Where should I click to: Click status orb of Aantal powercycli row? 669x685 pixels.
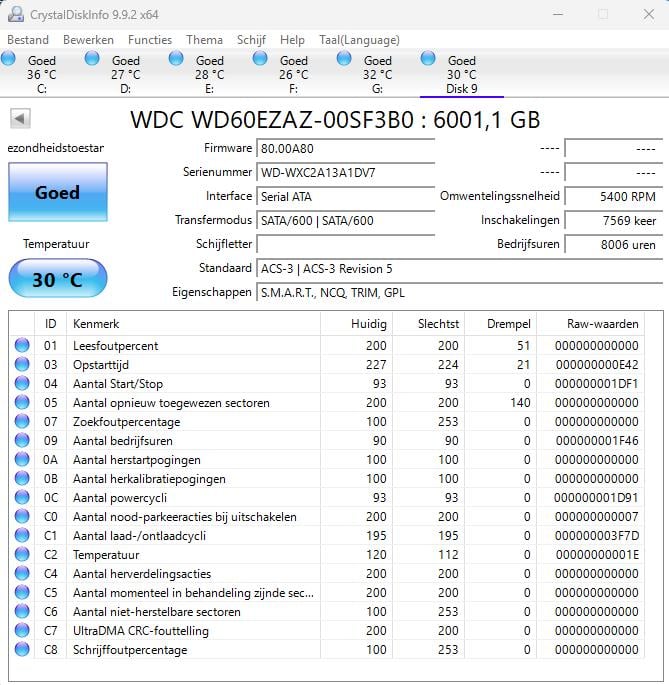22,497
